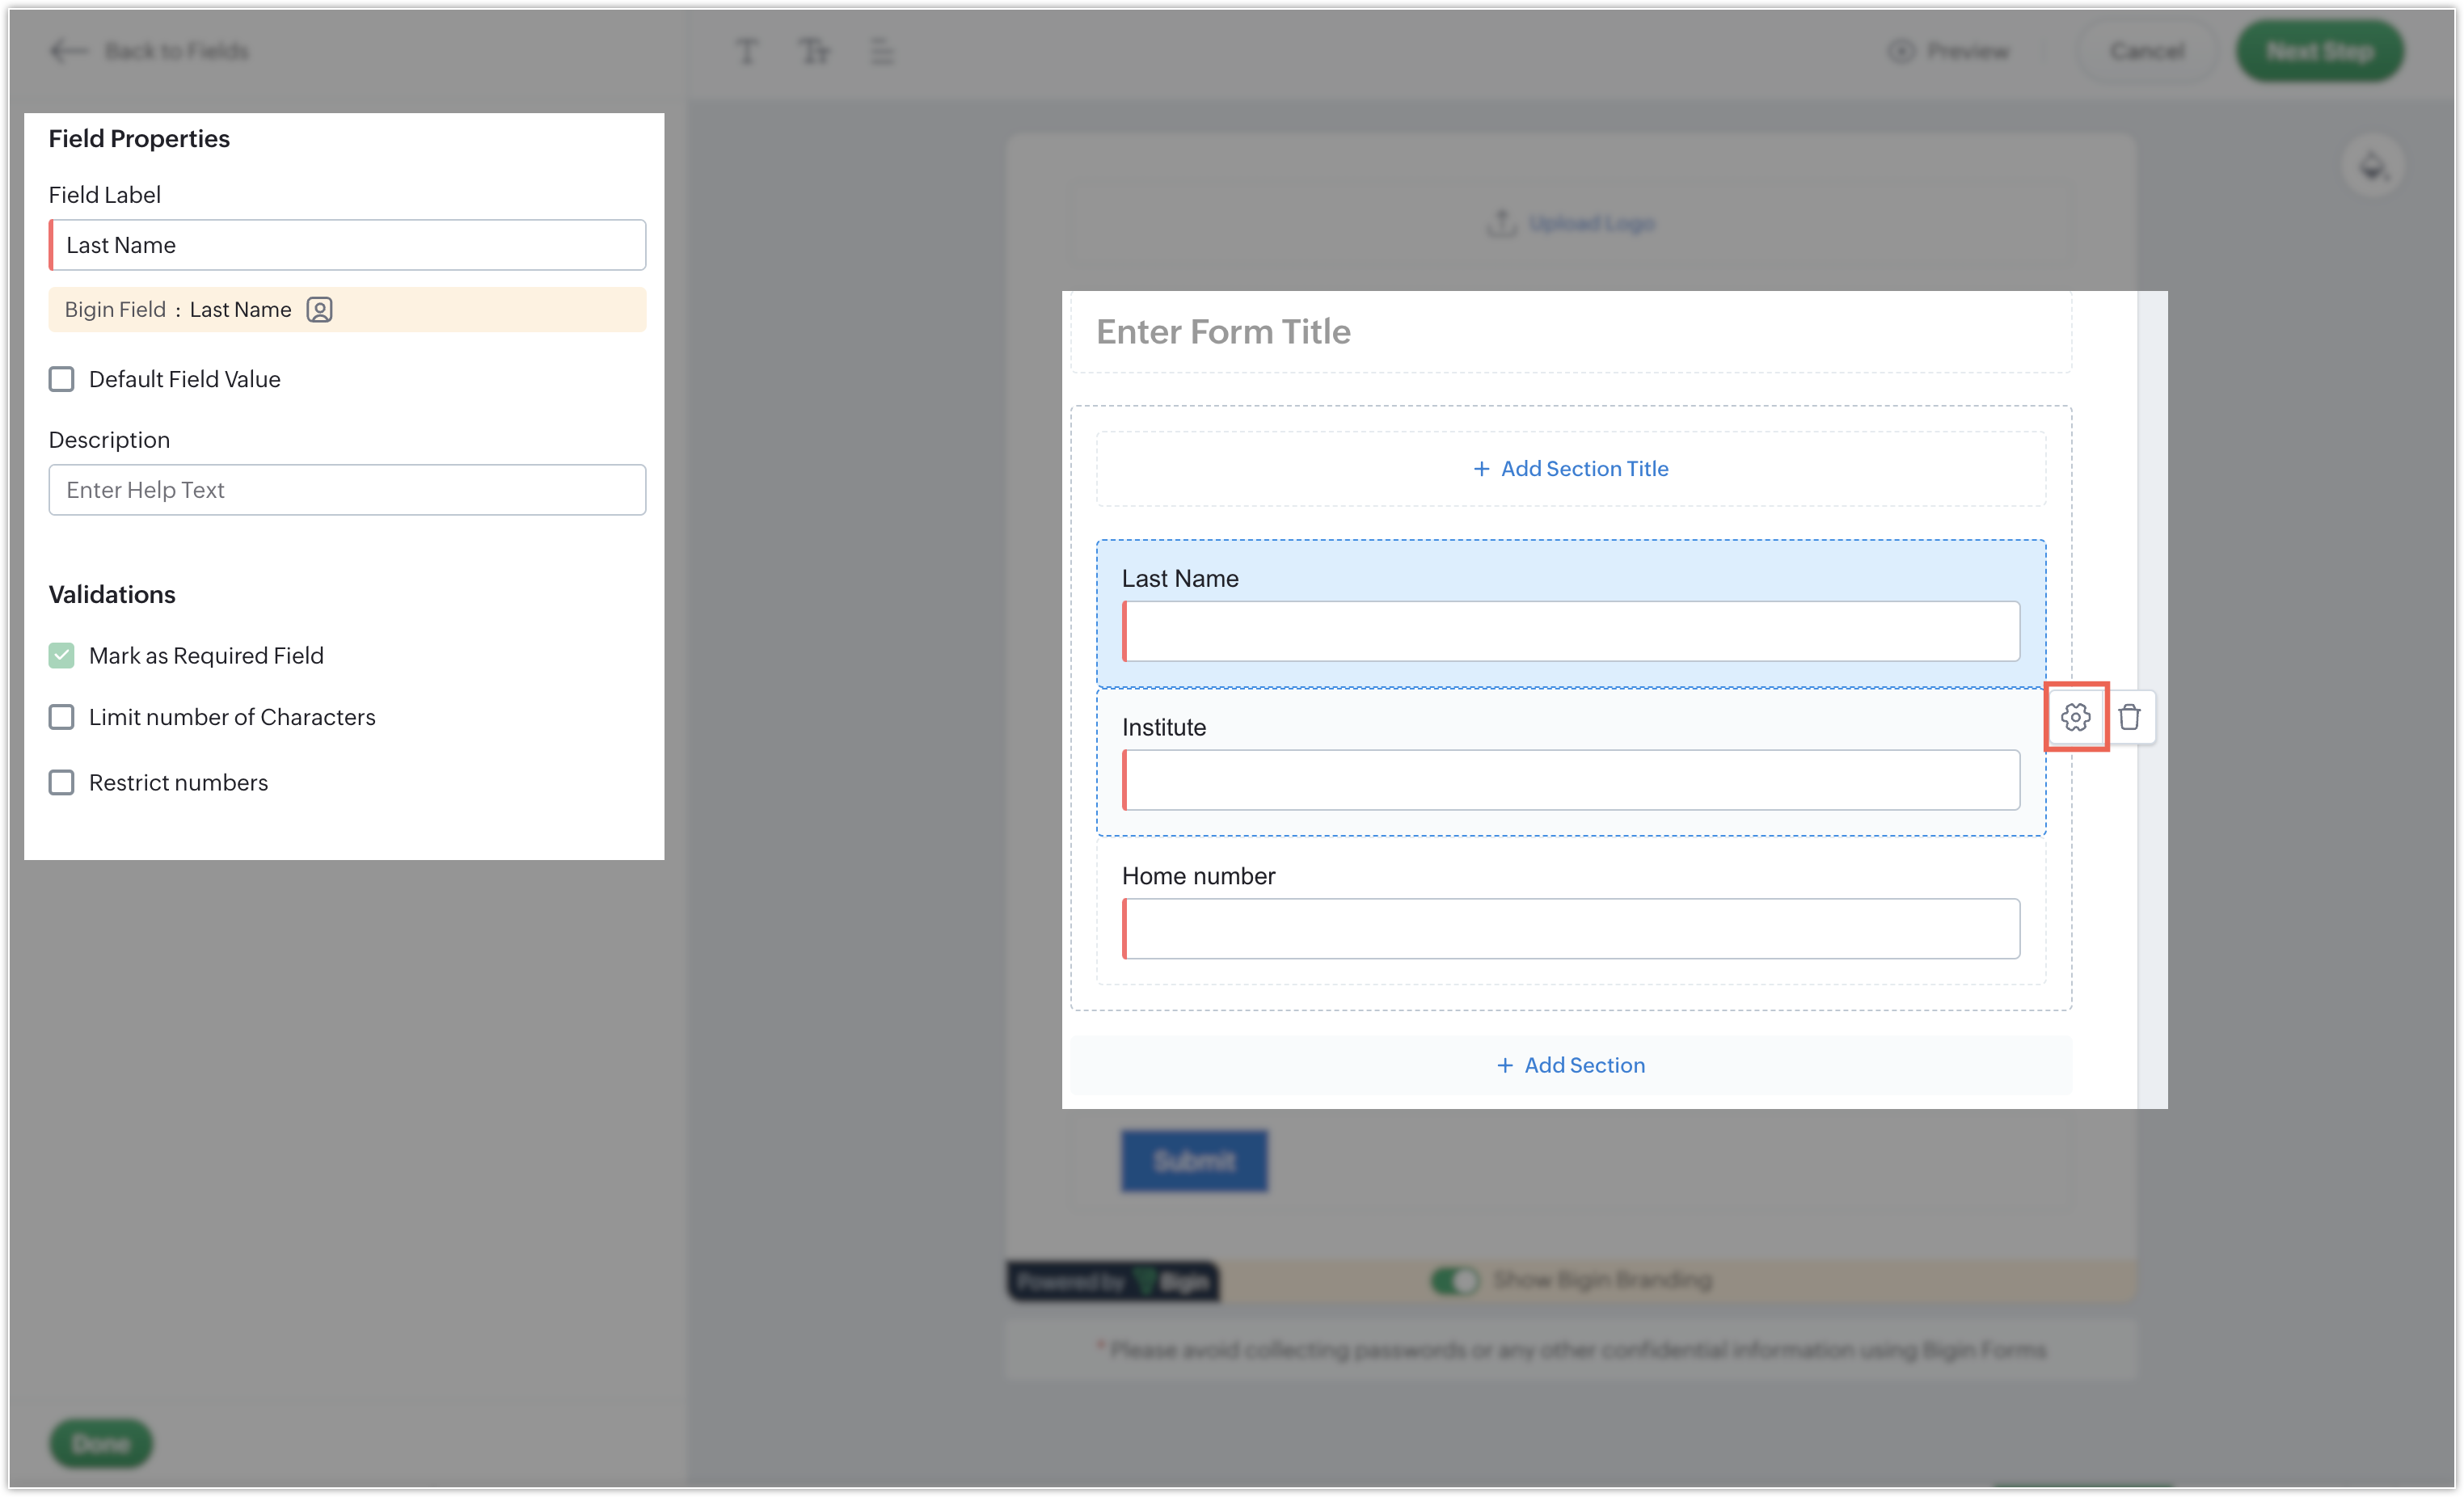Image resolution: width=2464 pixels, height=1497 pixels.
Task: Click the Add Section link
Action: coord(1570,1065)
